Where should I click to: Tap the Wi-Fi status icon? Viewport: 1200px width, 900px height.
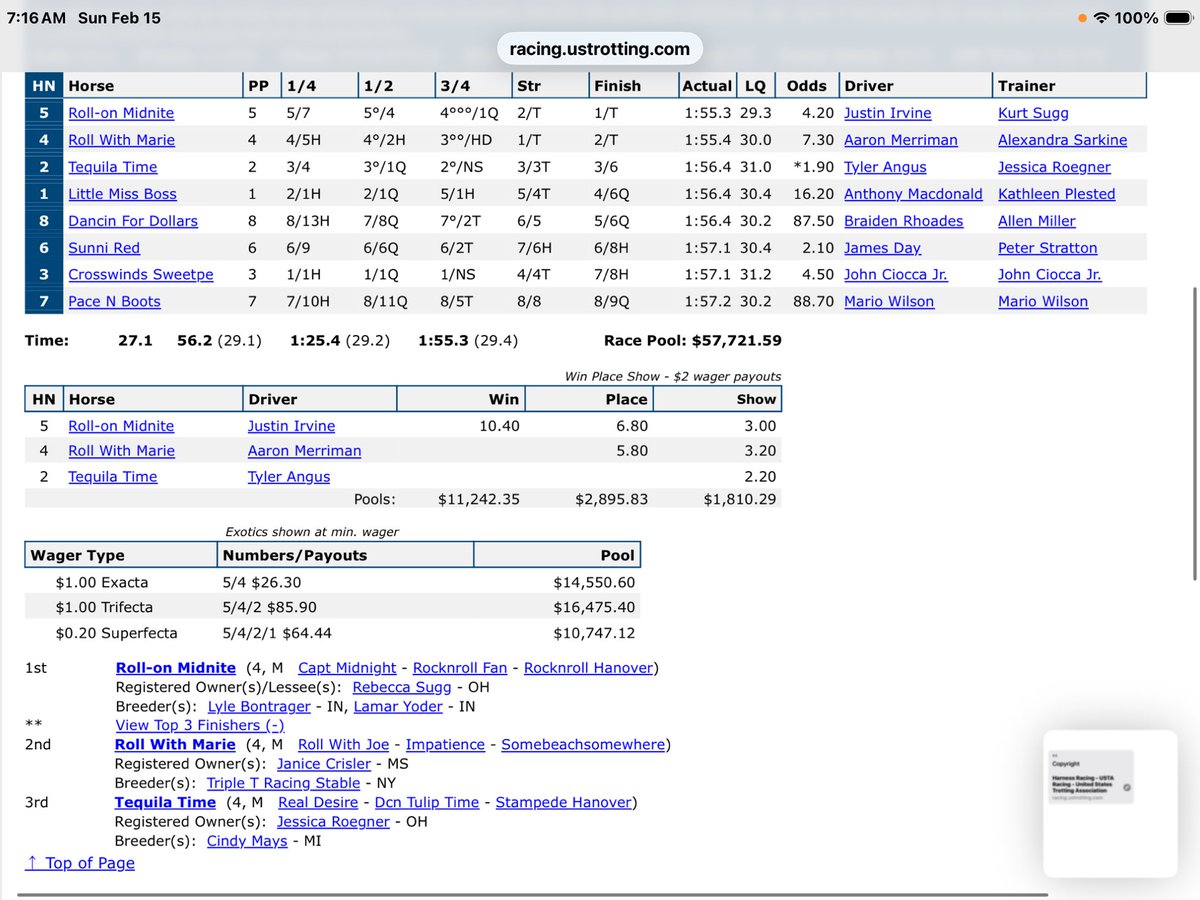(1103, 18)
